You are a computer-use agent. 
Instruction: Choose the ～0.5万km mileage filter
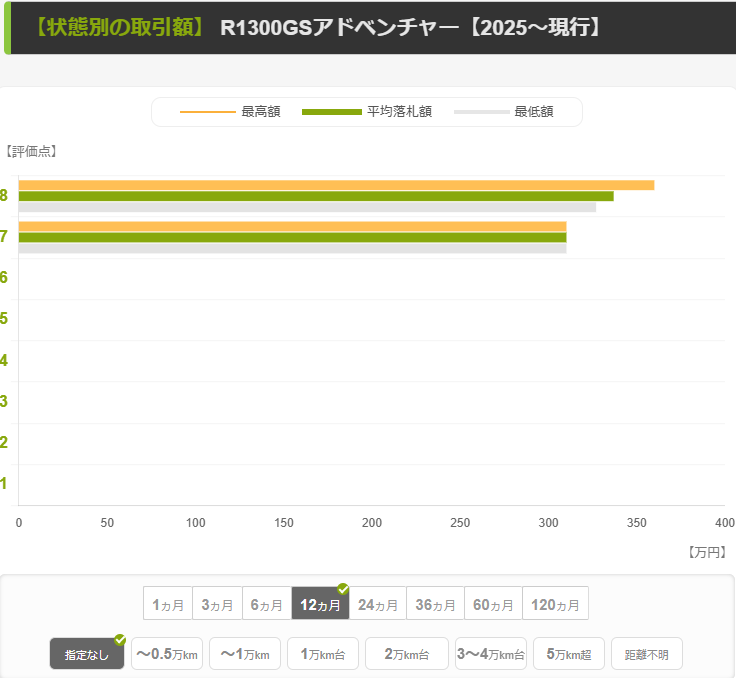167,654
